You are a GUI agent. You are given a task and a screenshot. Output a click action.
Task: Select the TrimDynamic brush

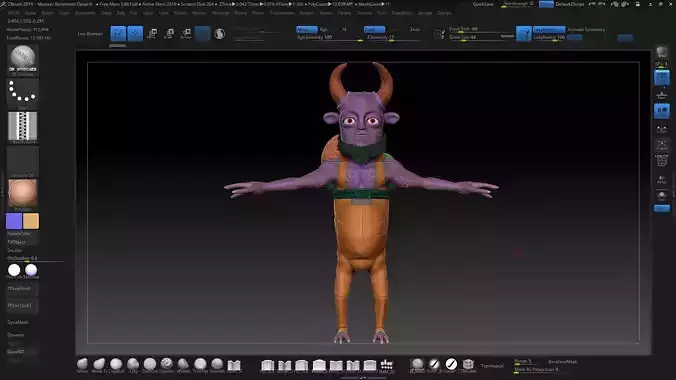tap(200, 365)
